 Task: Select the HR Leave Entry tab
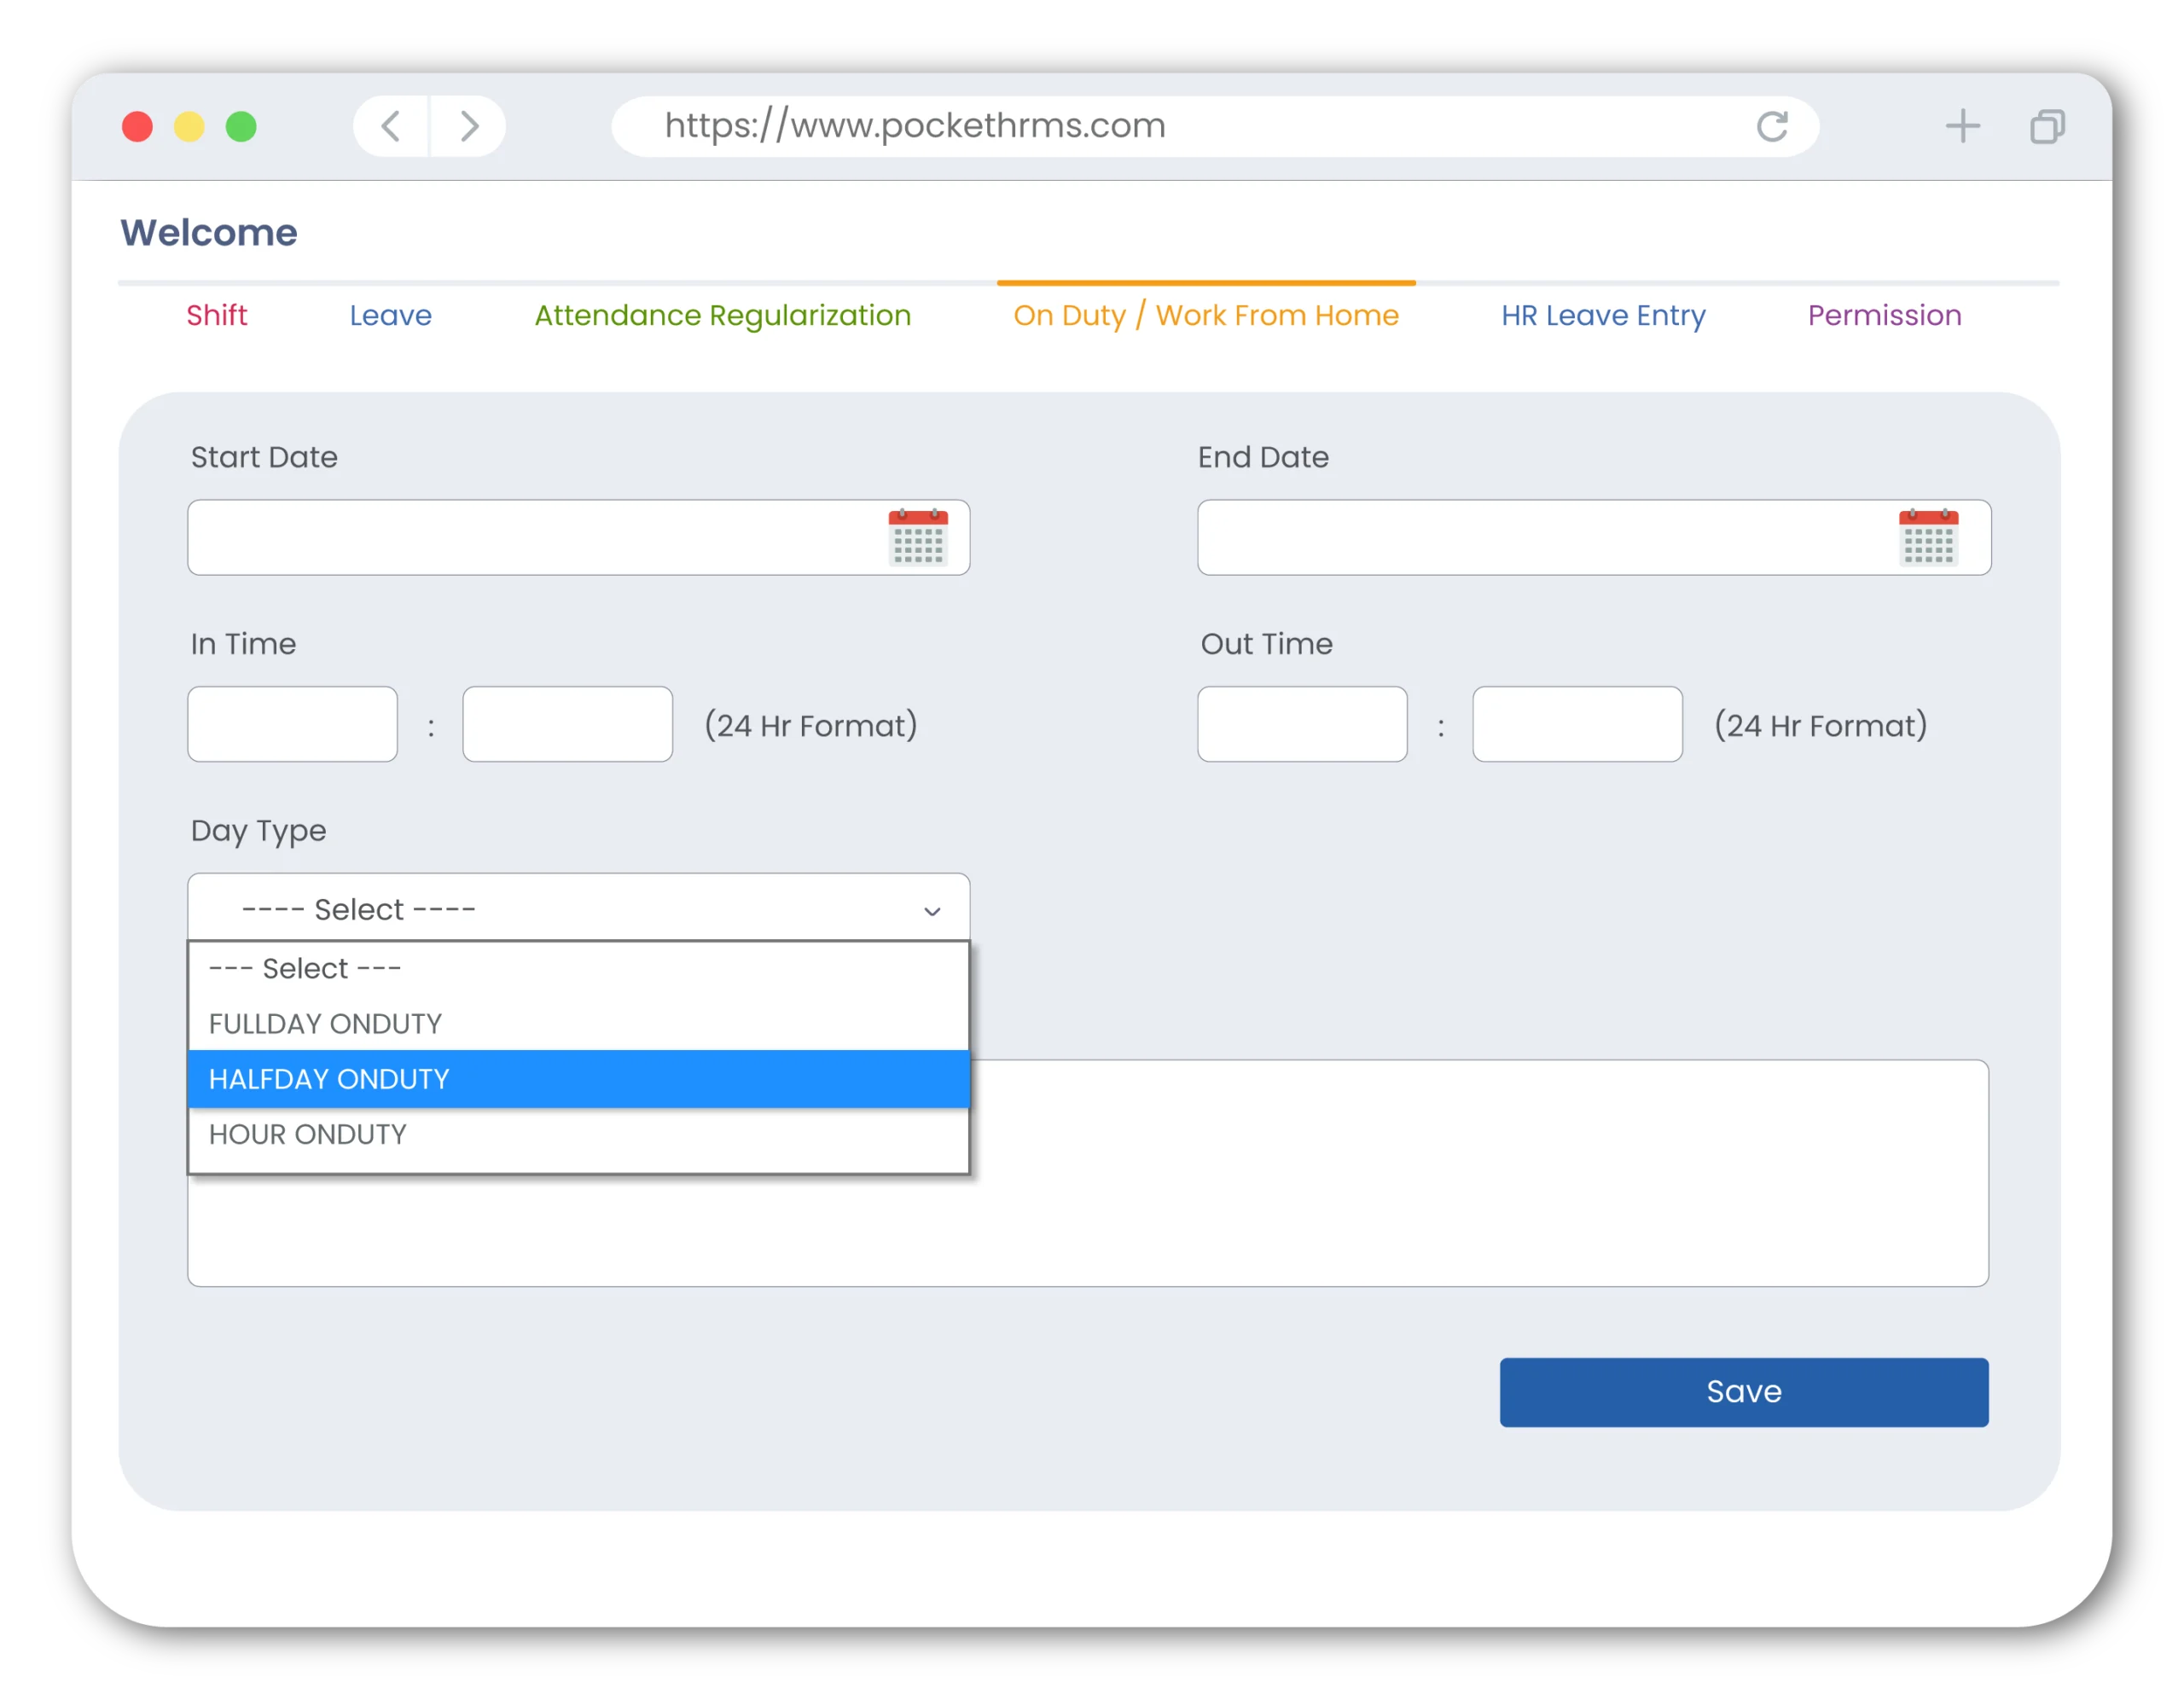pyautogui.click(x=1600, y=316)
